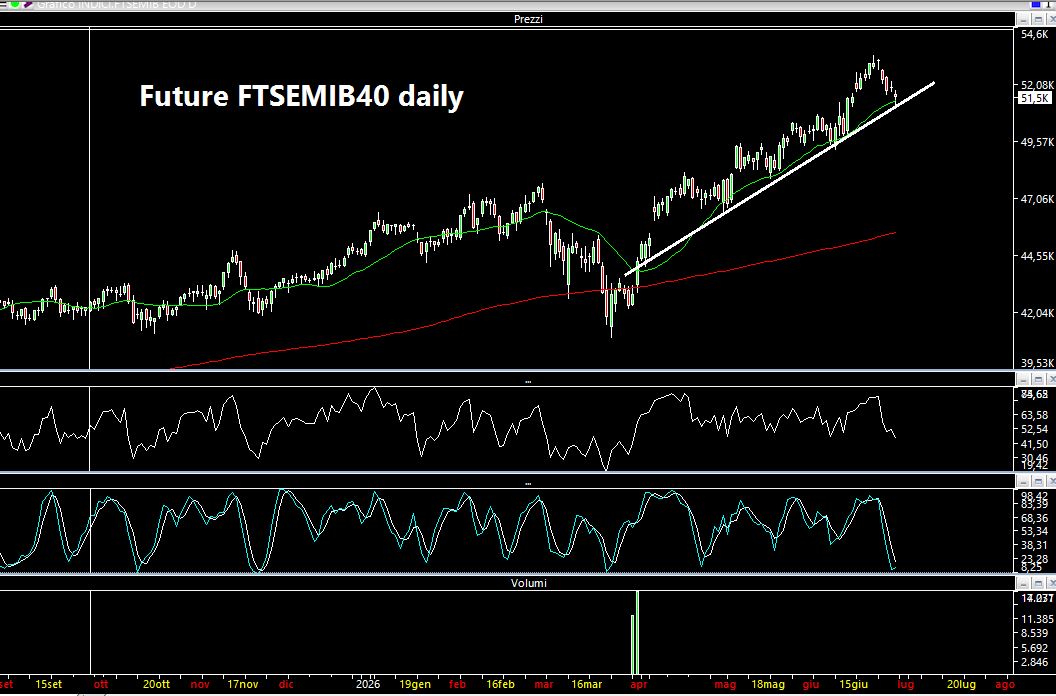This screenshot has height=696, width=1056.
Task: Click the 16mar date label
Action: [x=587, y=684]
